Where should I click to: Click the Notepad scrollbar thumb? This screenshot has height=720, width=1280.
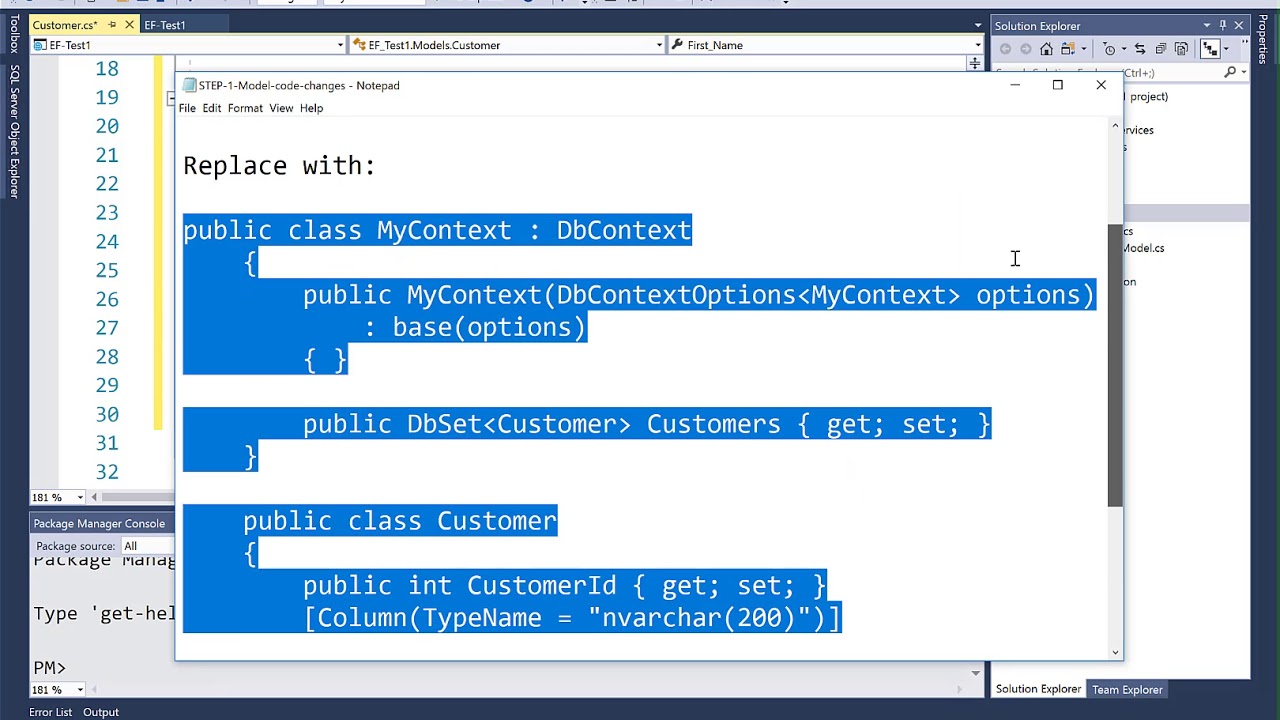(x=1115, y=365)
